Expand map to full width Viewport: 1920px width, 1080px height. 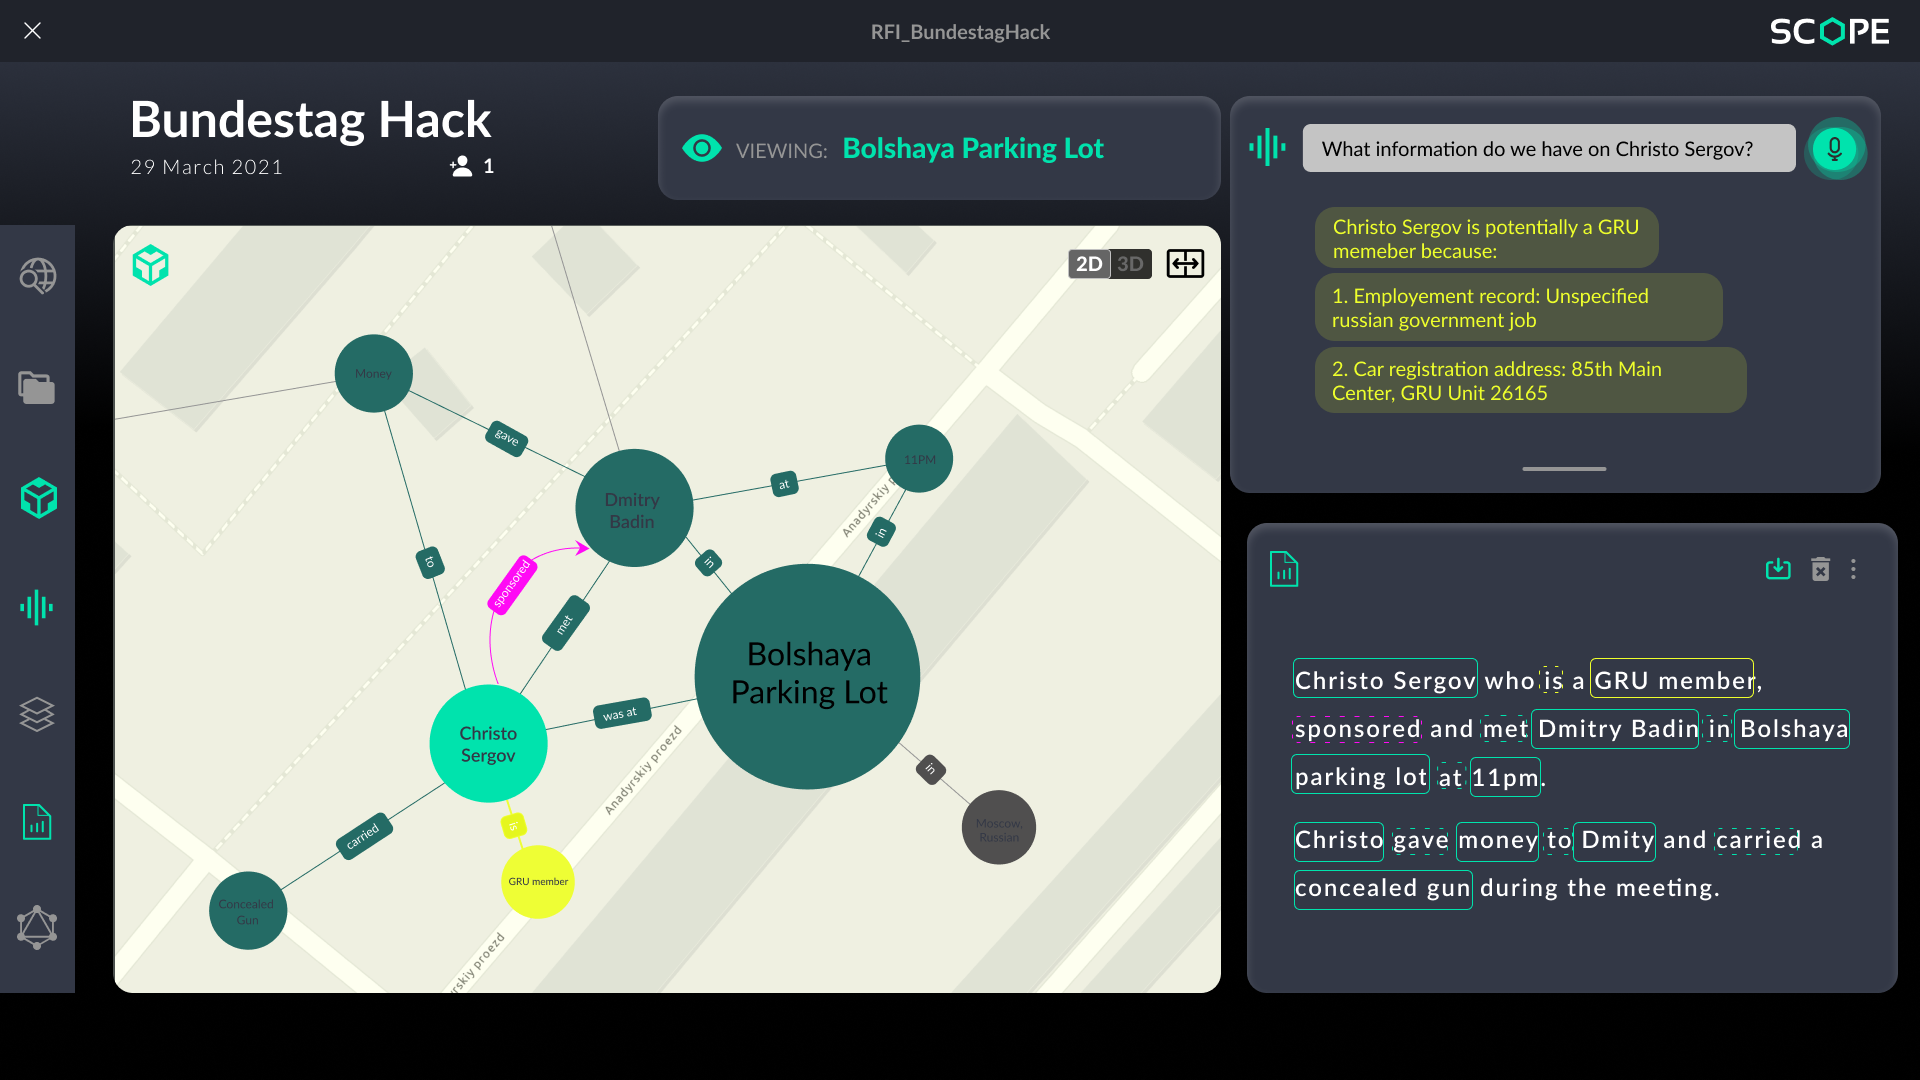tap(1185, 264)
